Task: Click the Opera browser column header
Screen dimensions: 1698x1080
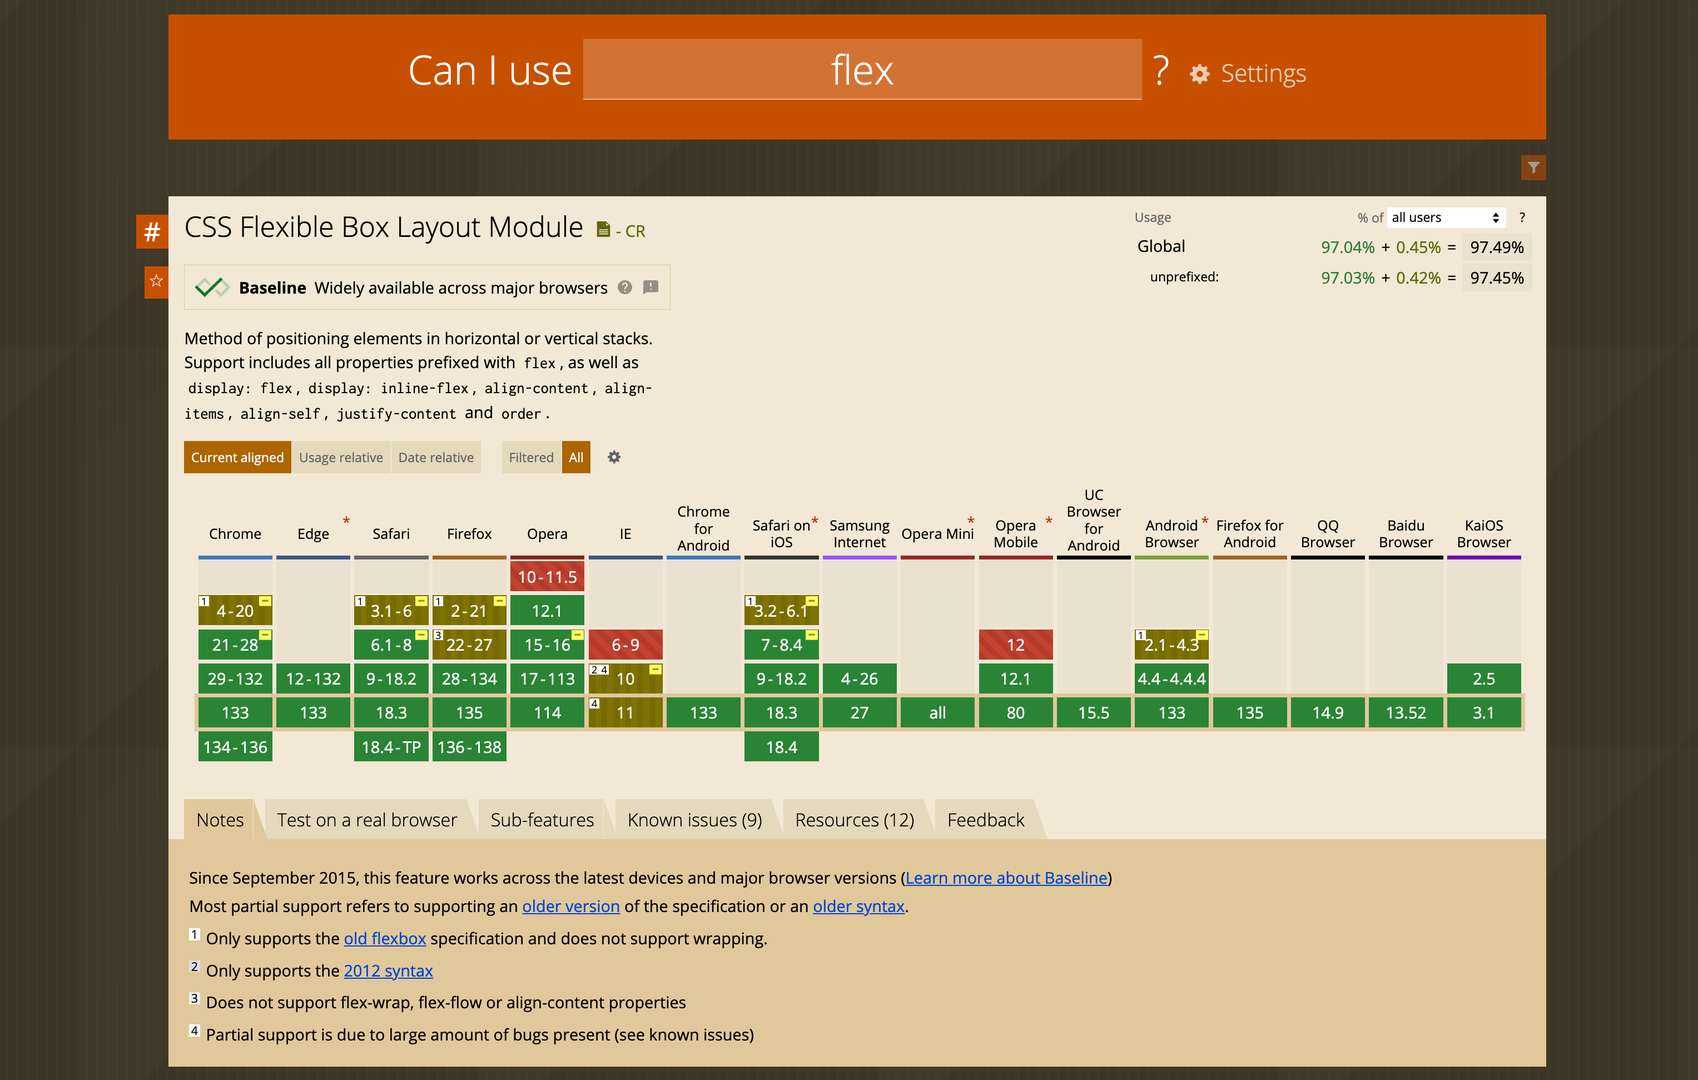Action: pyautogui.click(x=547, y=534)
